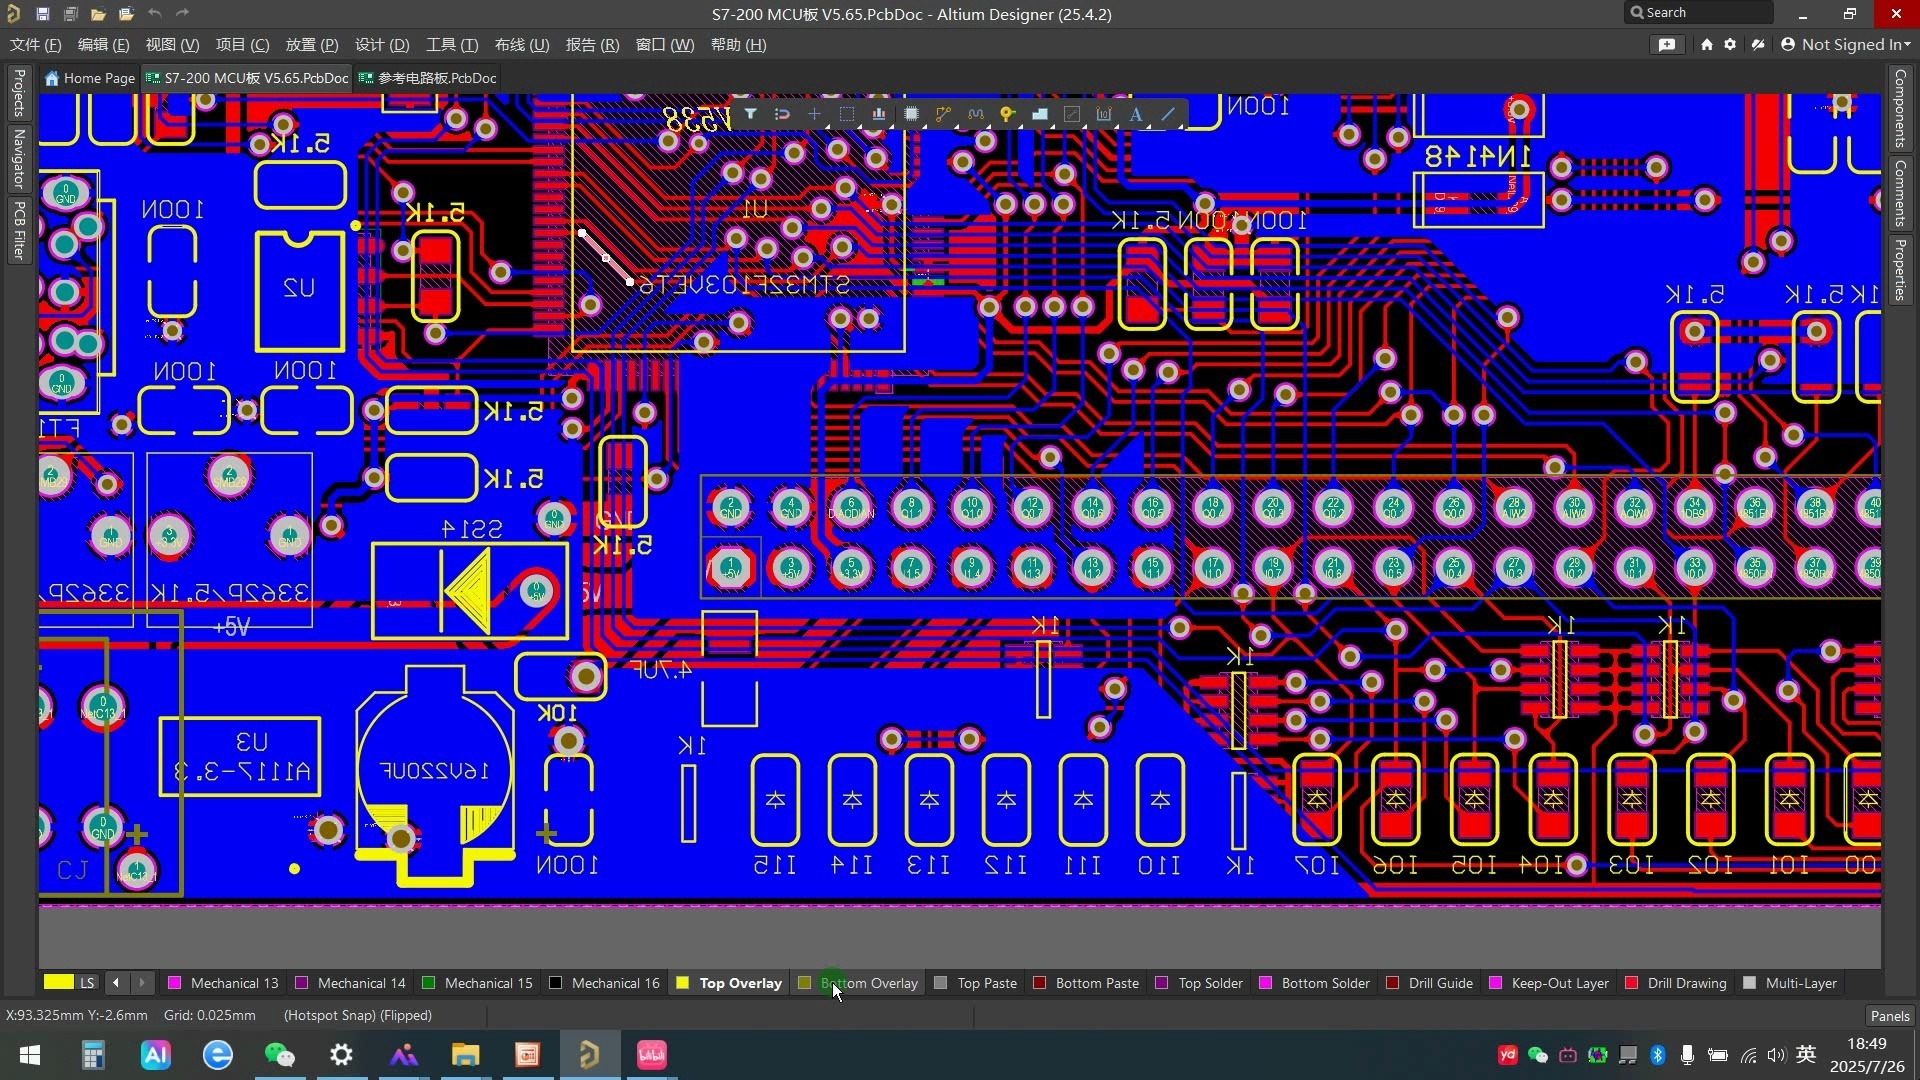
Task: Click the yellow current-layer color swatch
Action: [x=59, y=983]
